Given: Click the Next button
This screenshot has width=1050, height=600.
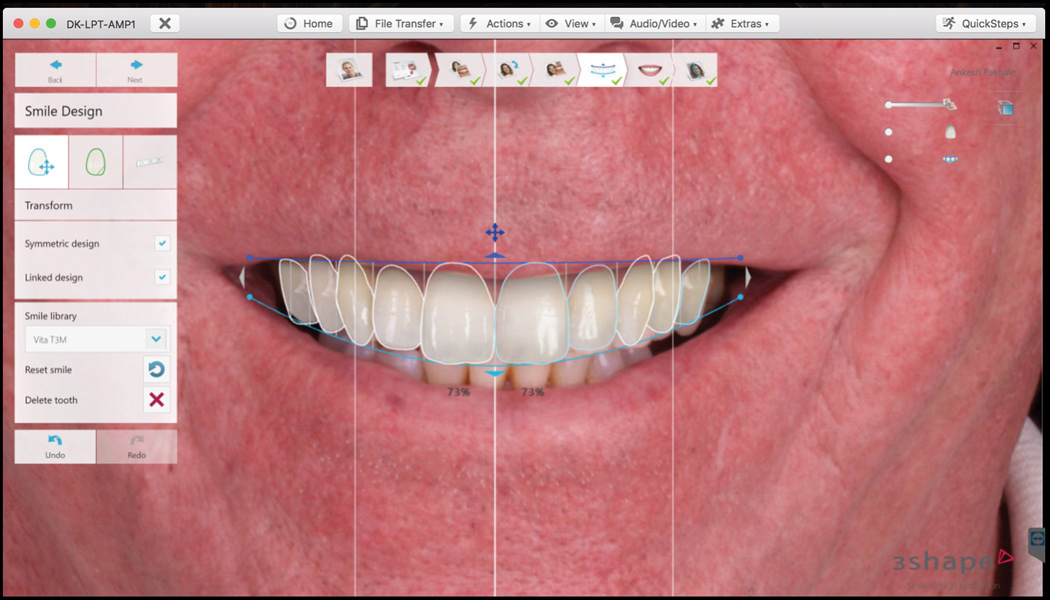Looking at the screenshot, I should [136, 70].
